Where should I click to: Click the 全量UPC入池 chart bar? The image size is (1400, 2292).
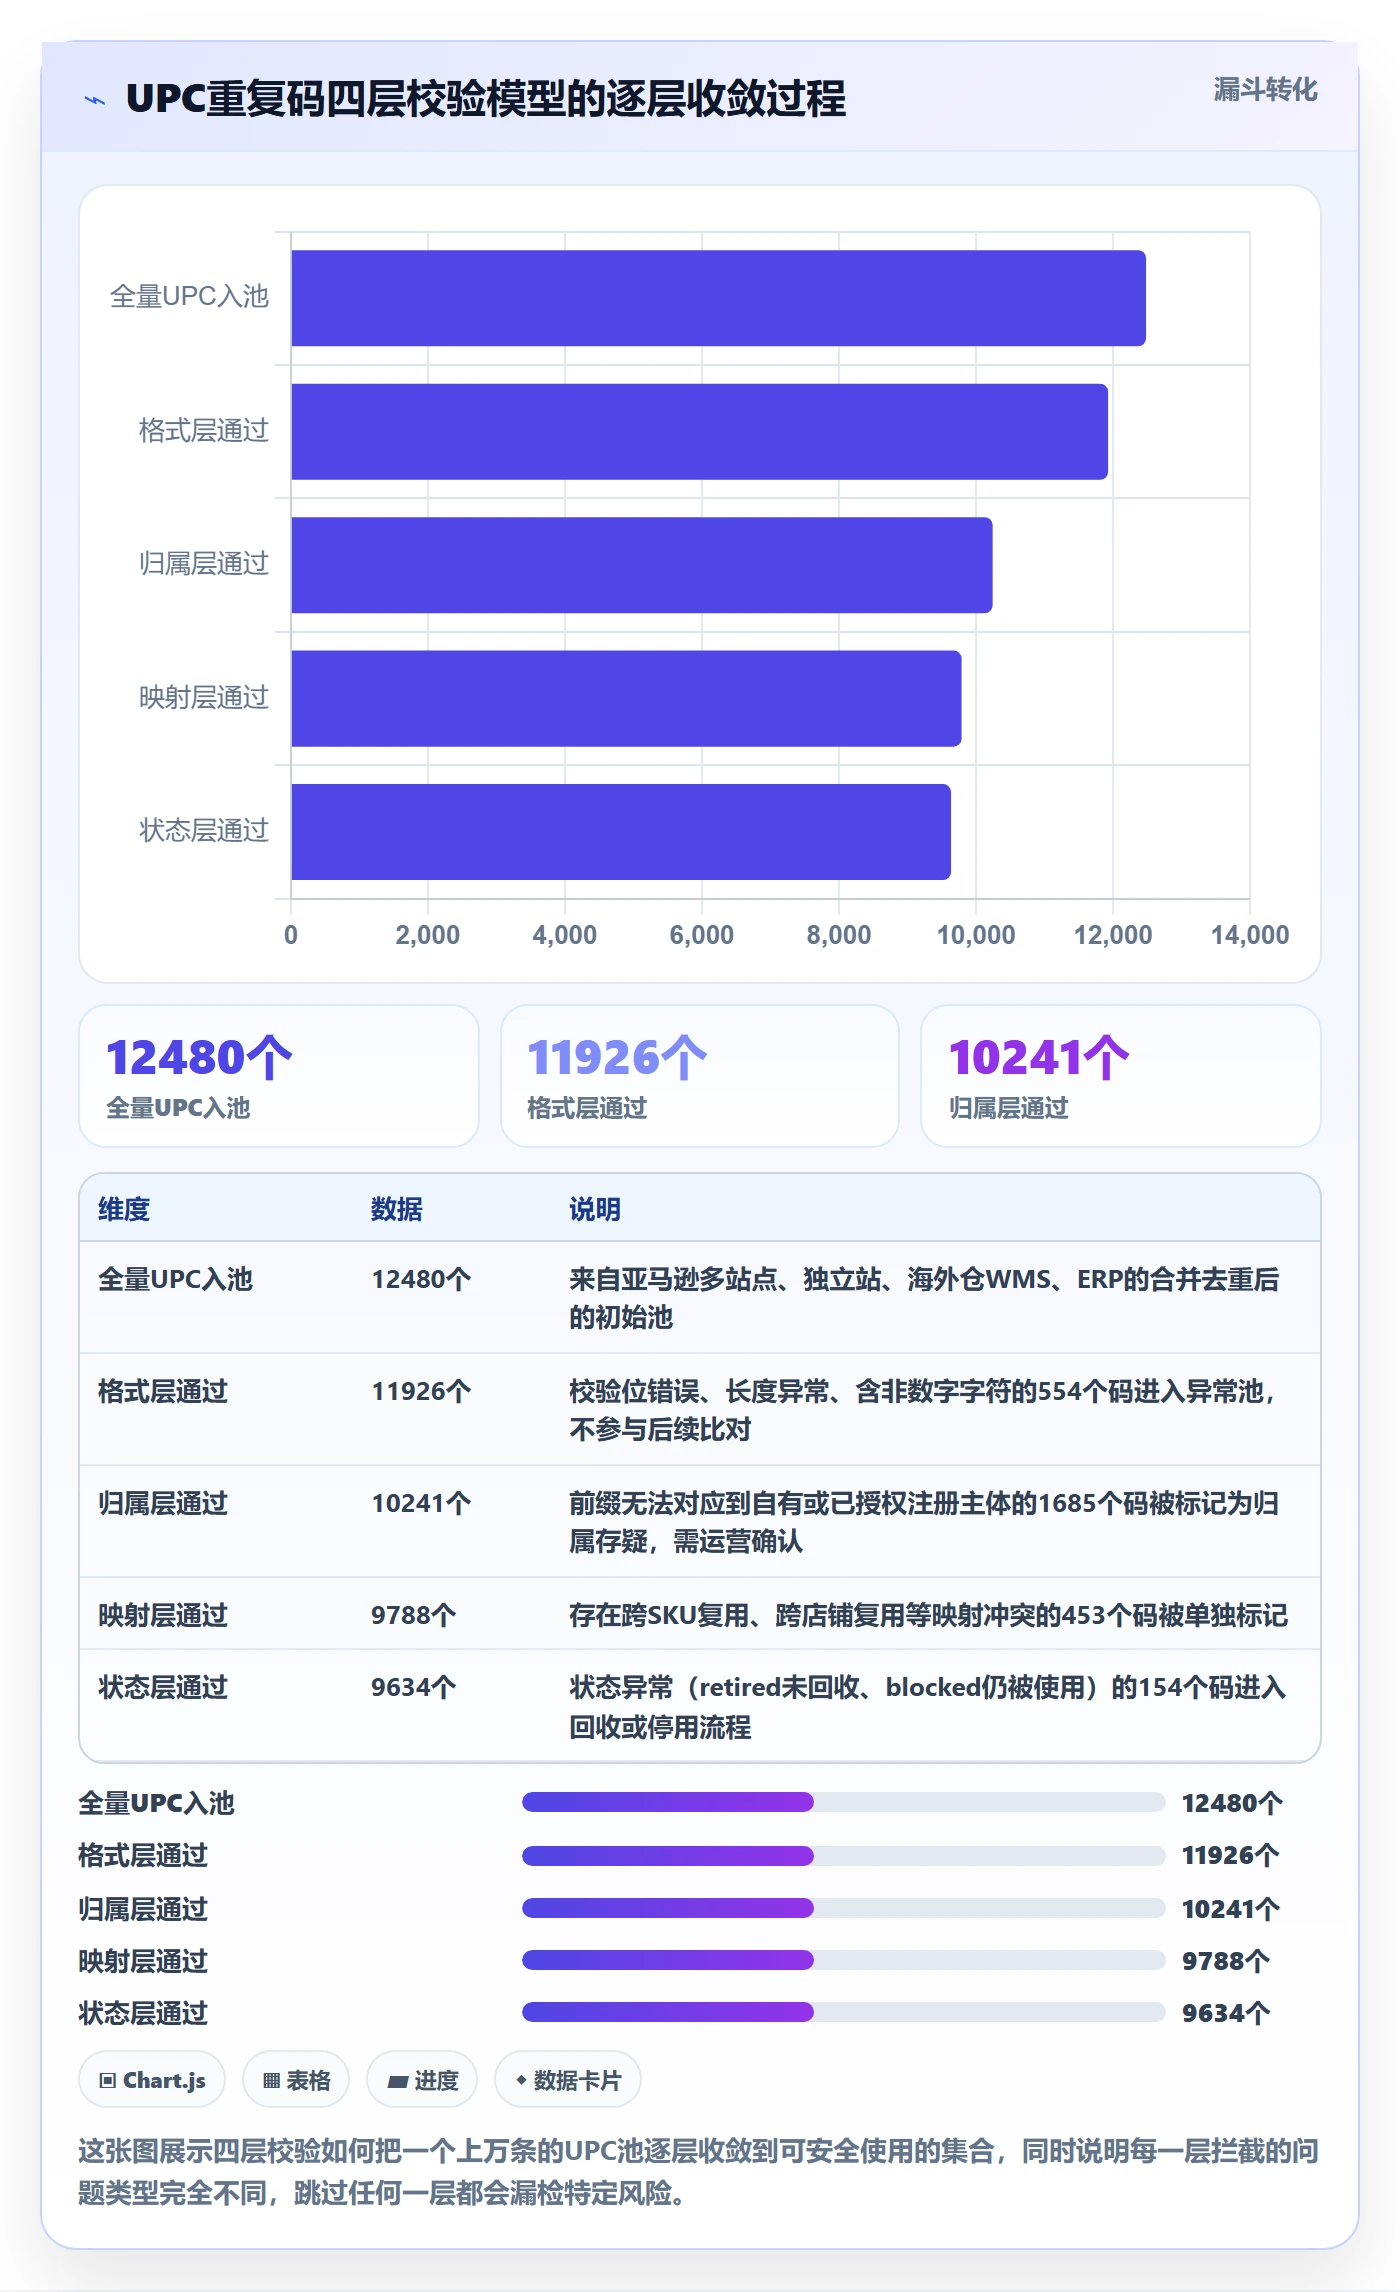point(718,298)
